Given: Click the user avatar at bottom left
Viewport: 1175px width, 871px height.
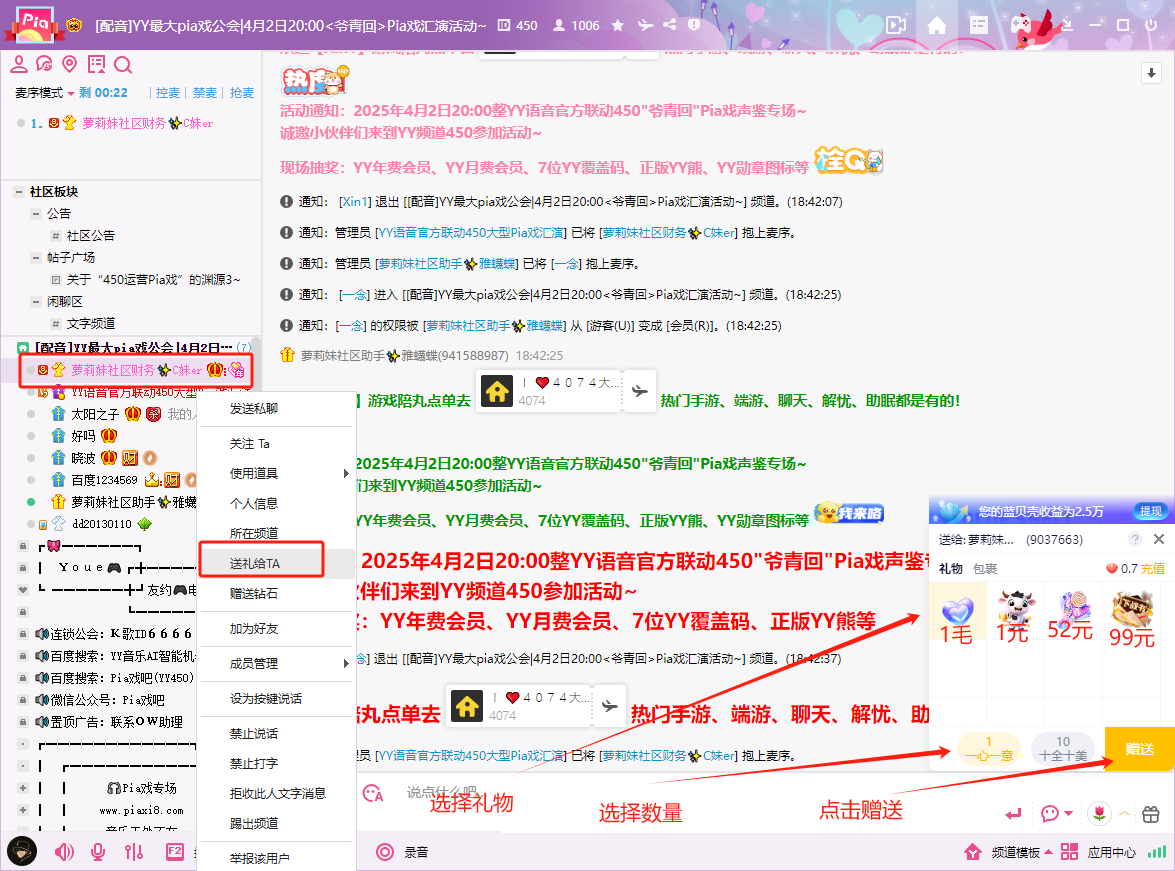Looking at the screenshot, I should coord(22,852).
